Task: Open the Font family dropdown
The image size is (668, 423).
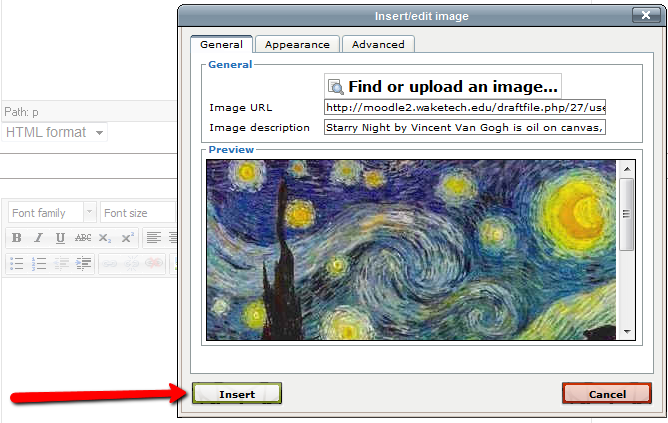Action: (x=52, y=212)
